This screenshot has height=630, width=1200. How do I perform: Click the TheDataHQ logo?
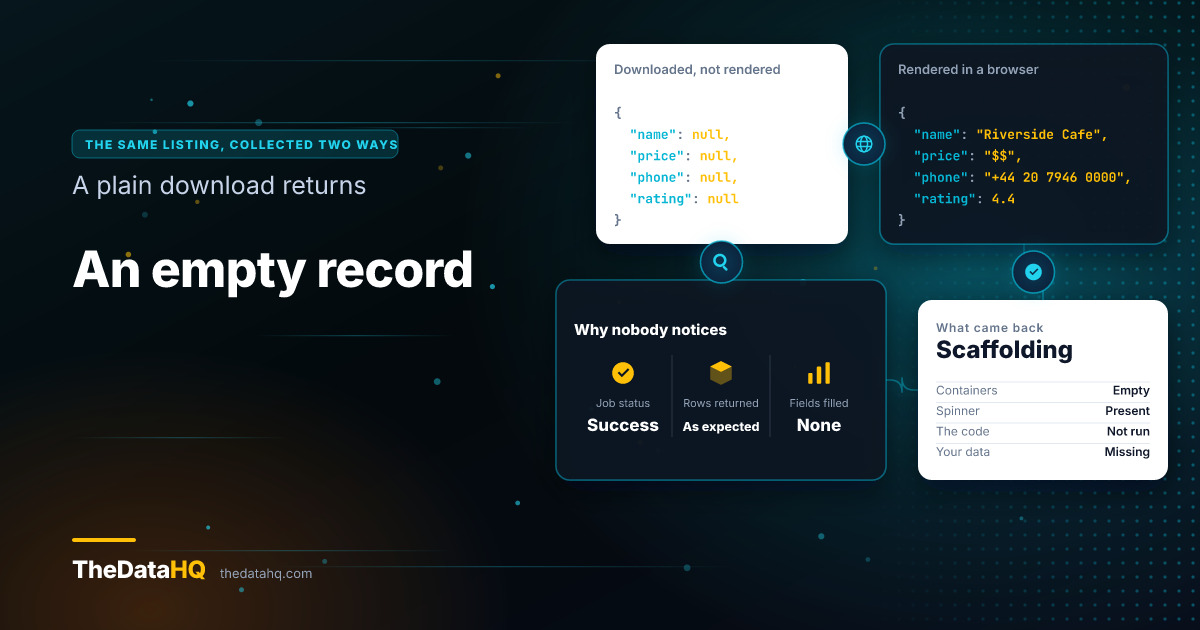pyautogui.click(x=139, y=570)
